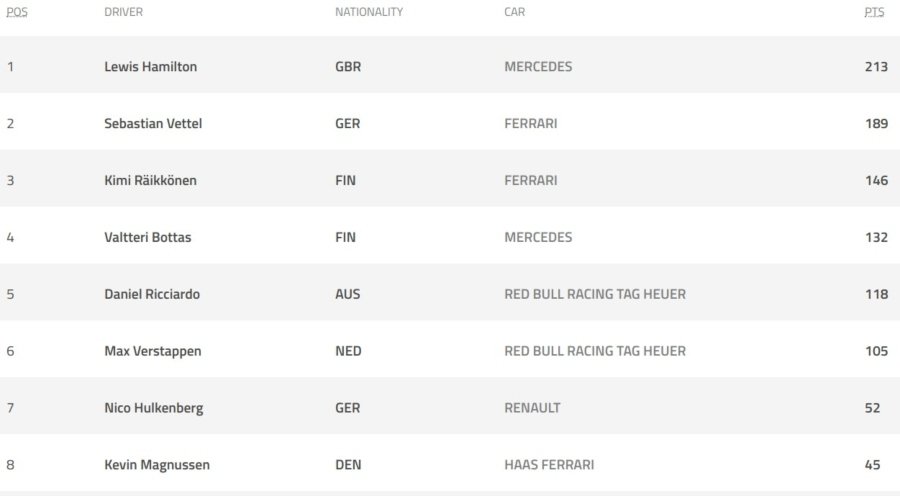This screenshot has height=496, width=900.
Task: Sort table by POS column header
Action: 17,12
